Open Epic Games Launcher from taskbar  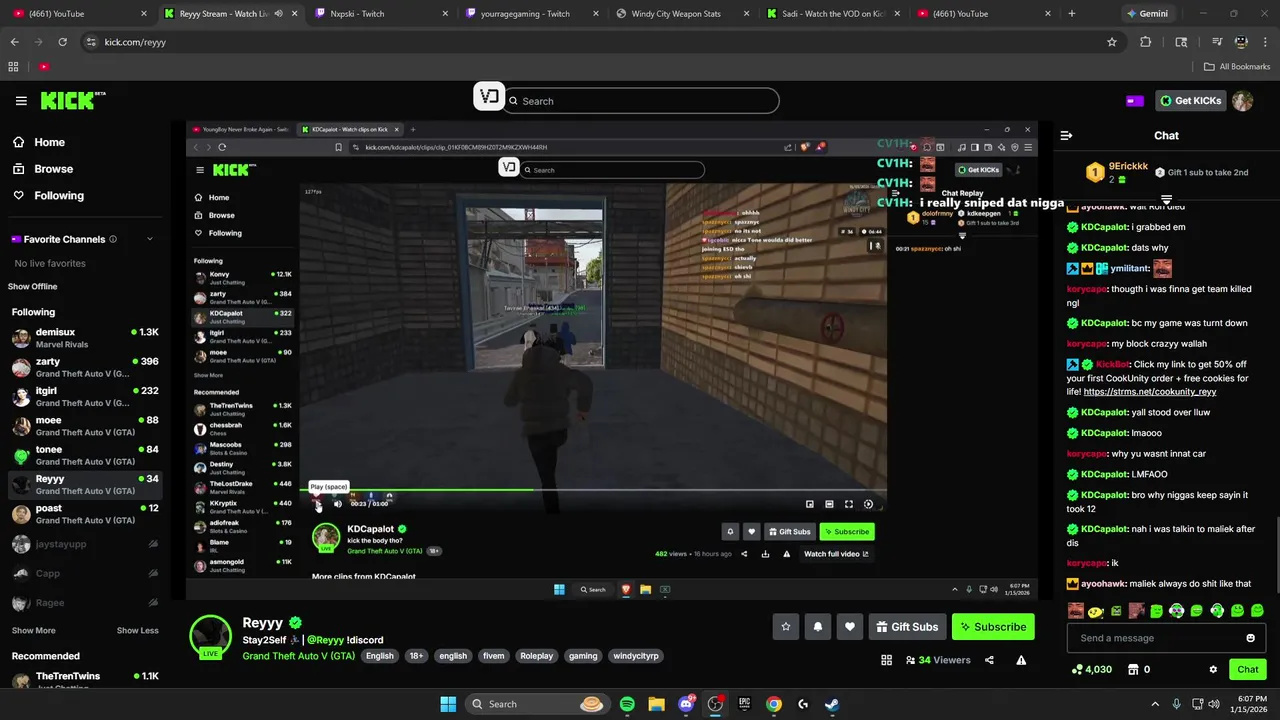pos(744,704)
